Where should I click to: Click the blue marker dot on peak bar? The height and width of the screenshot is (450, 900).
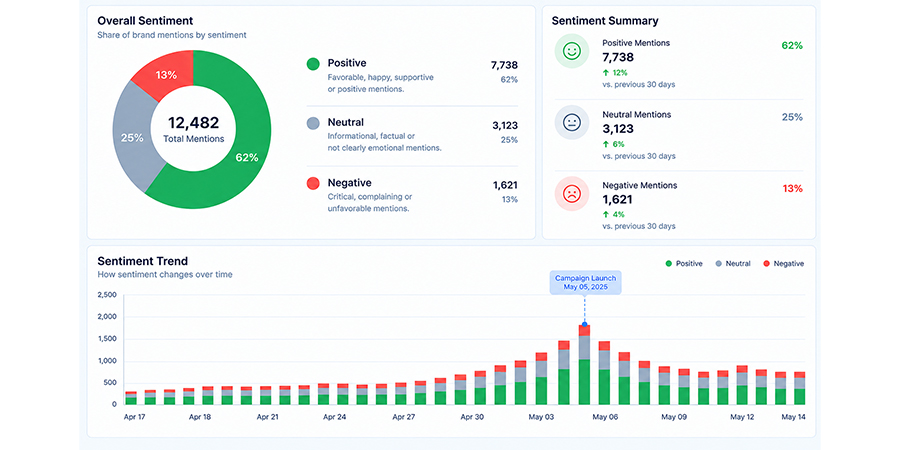pyautogui.click(x=584, y=324)
